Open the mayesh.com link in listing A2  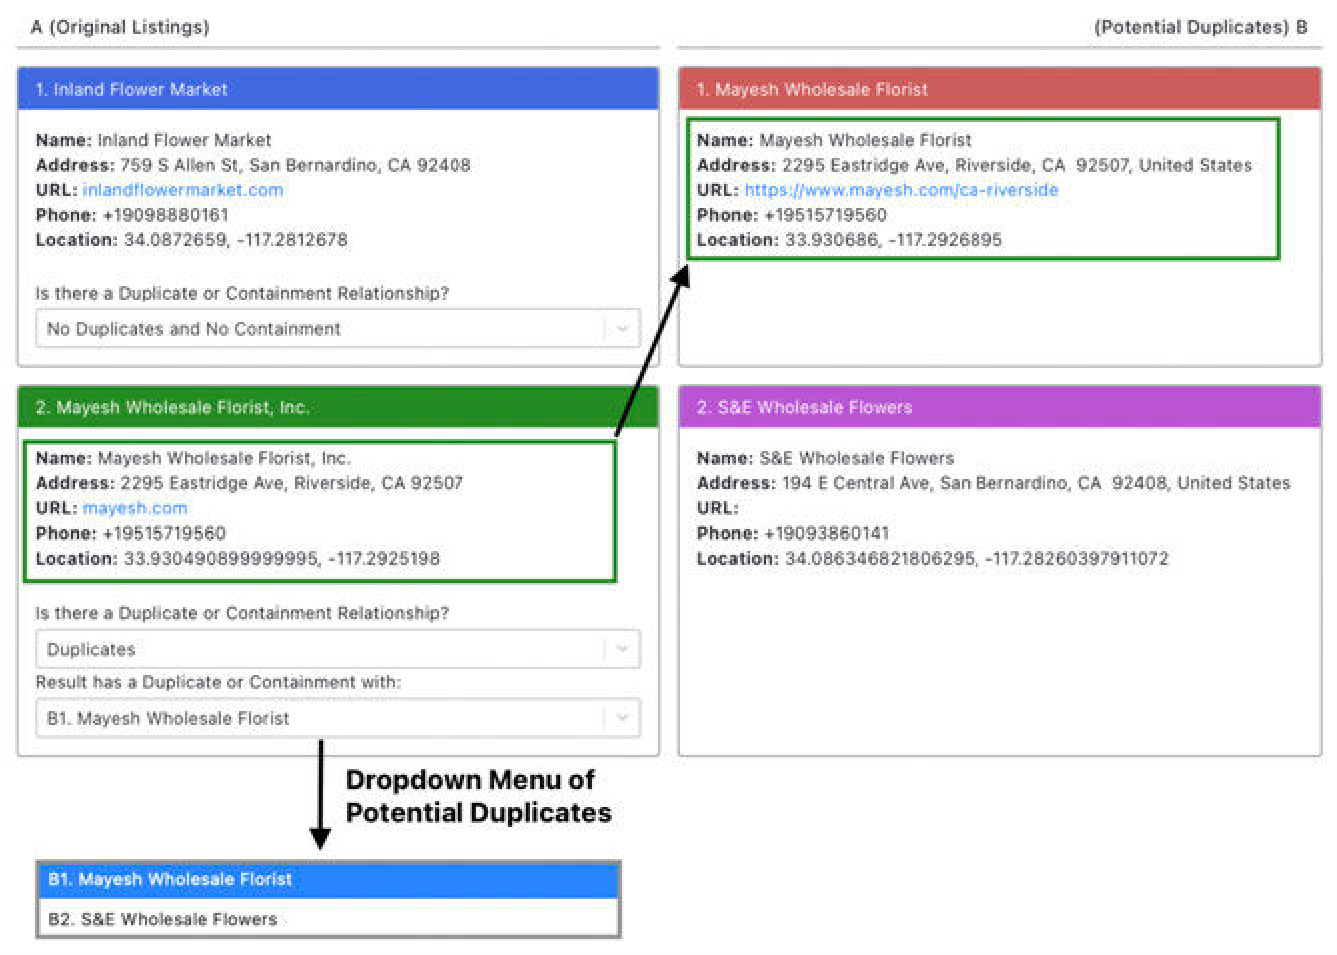coord(135,508)
